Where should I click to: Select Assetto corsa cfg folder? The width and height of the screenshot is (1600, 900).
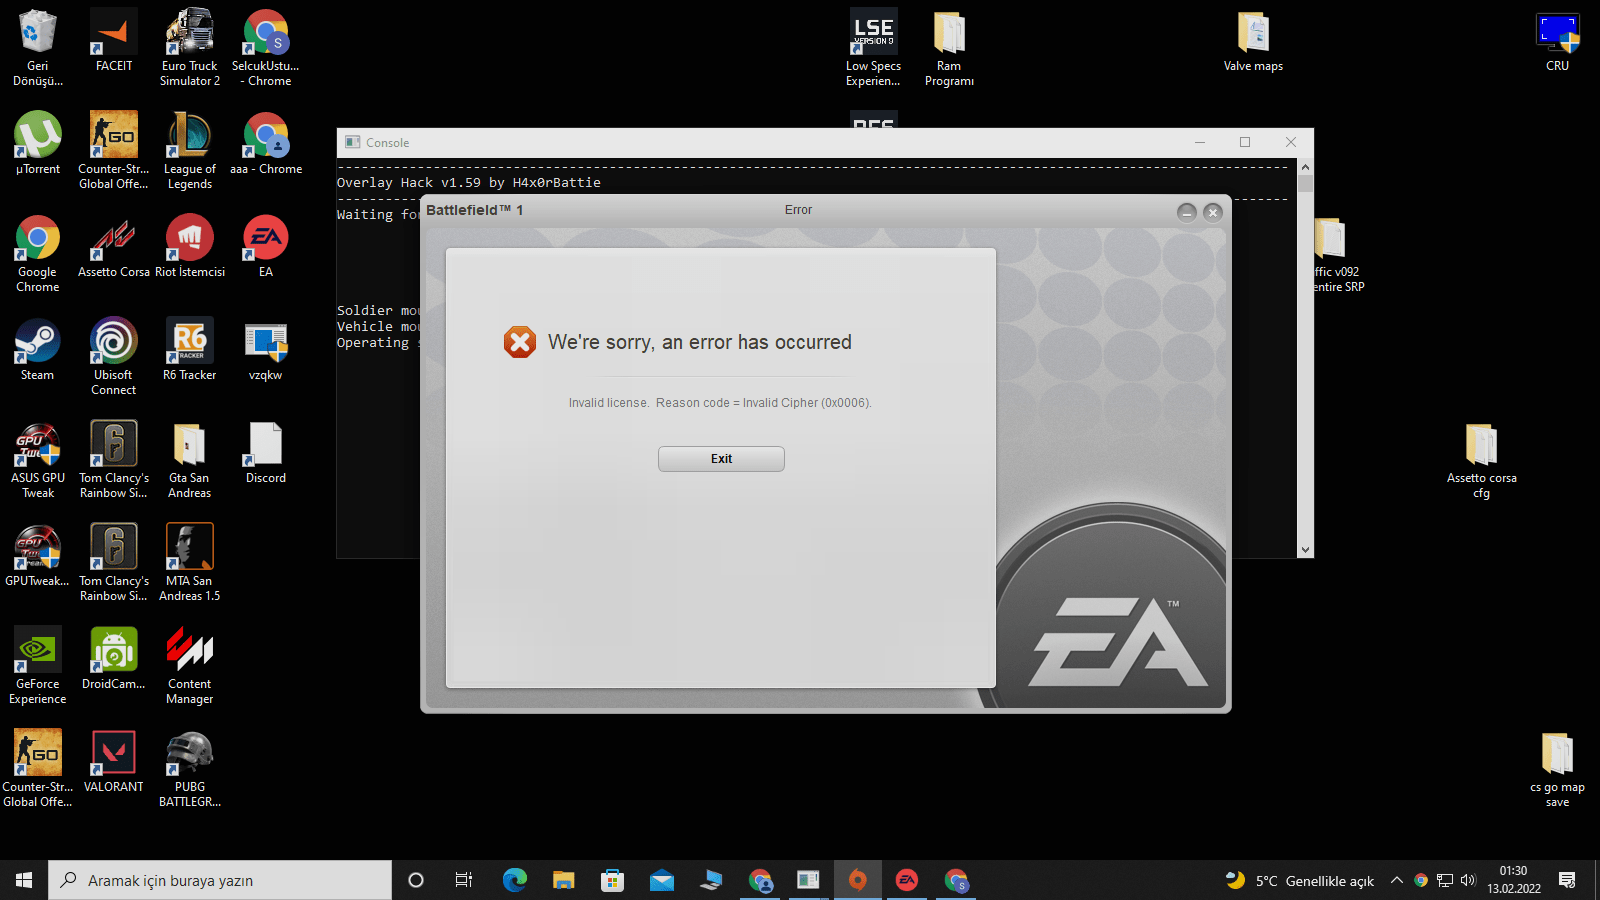[x=1481, y=459]
